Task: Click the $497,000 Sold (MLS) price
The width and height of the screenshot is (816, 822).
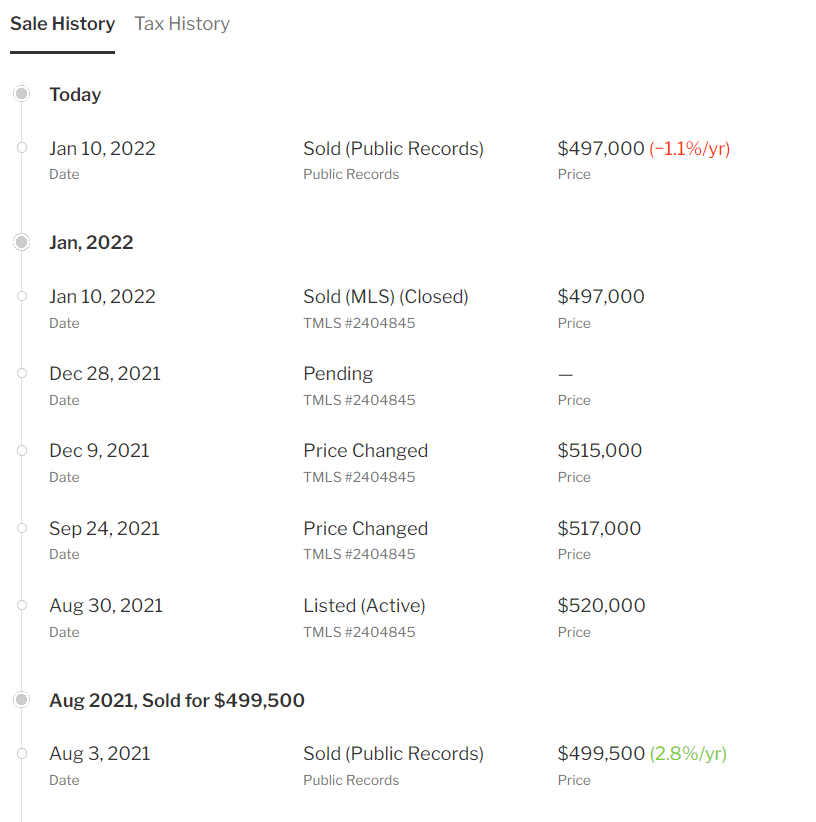Action: (x=600, y=297)
